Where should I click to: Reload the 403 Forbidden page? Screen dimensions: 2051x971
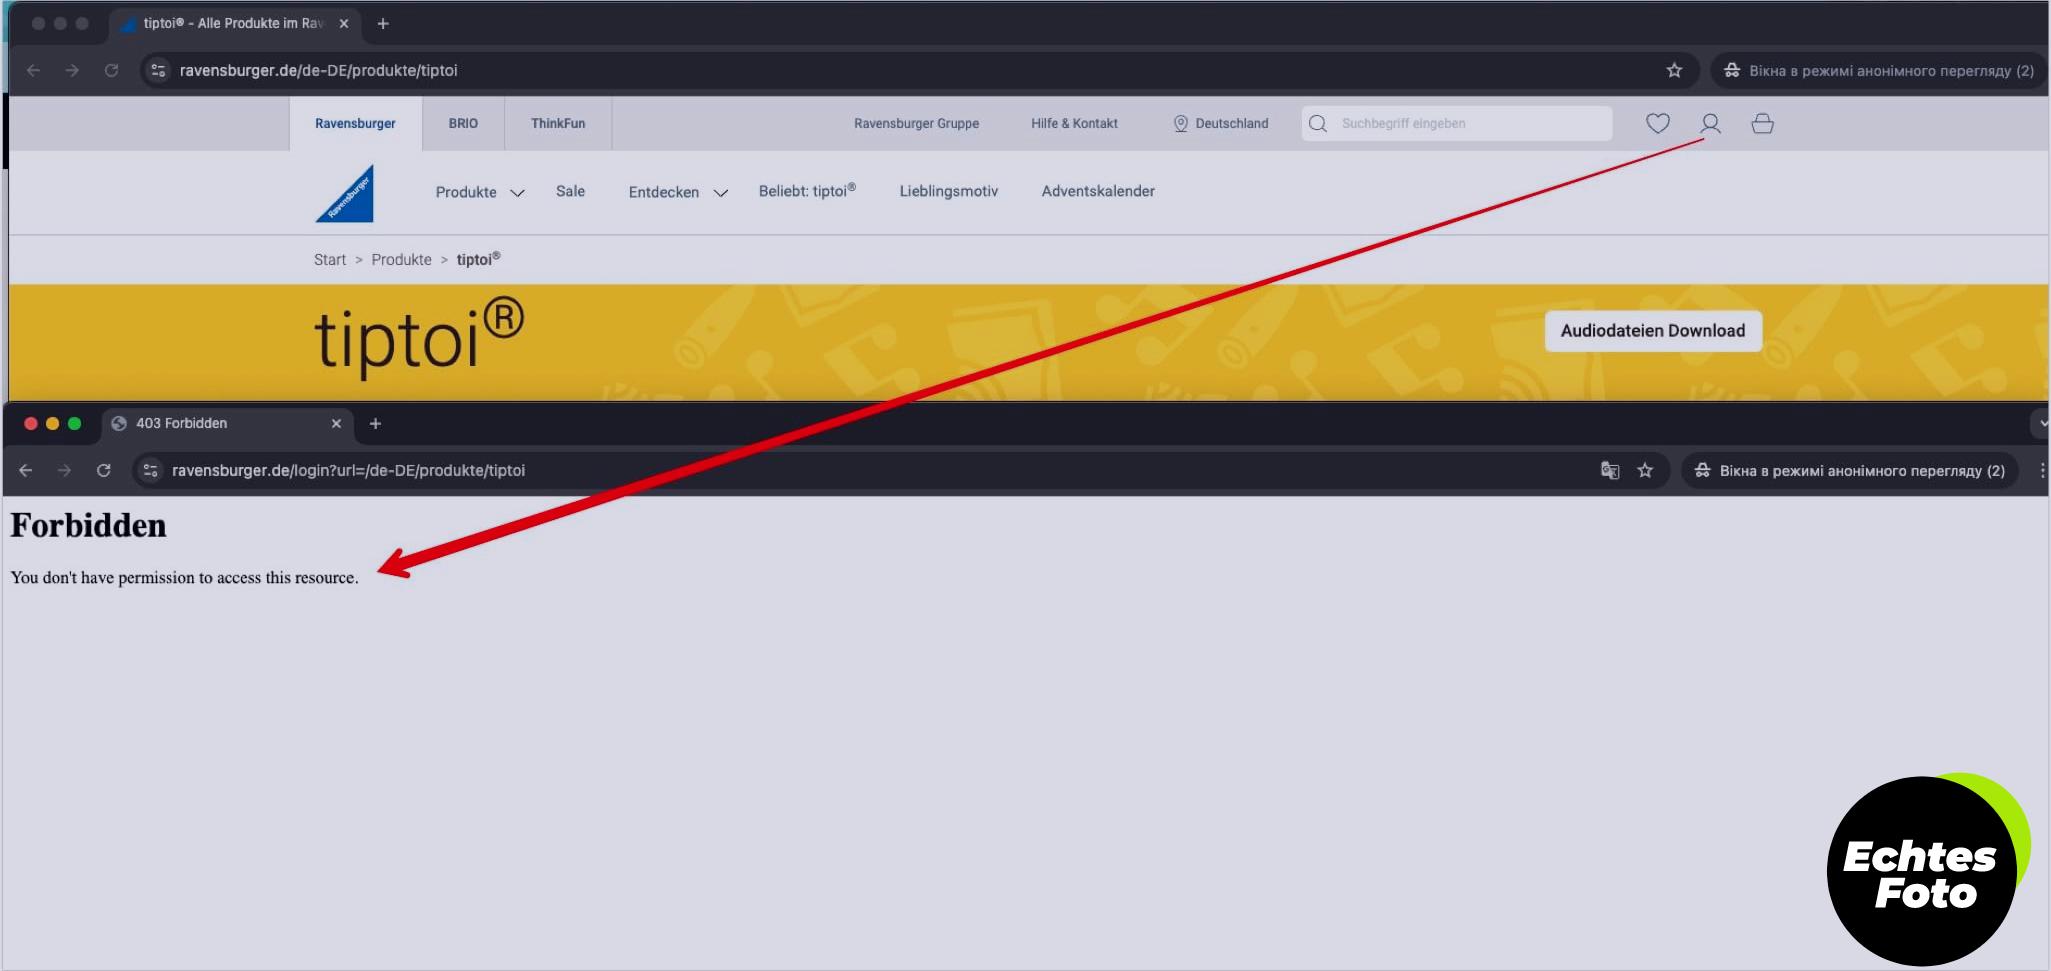point(103,470)
